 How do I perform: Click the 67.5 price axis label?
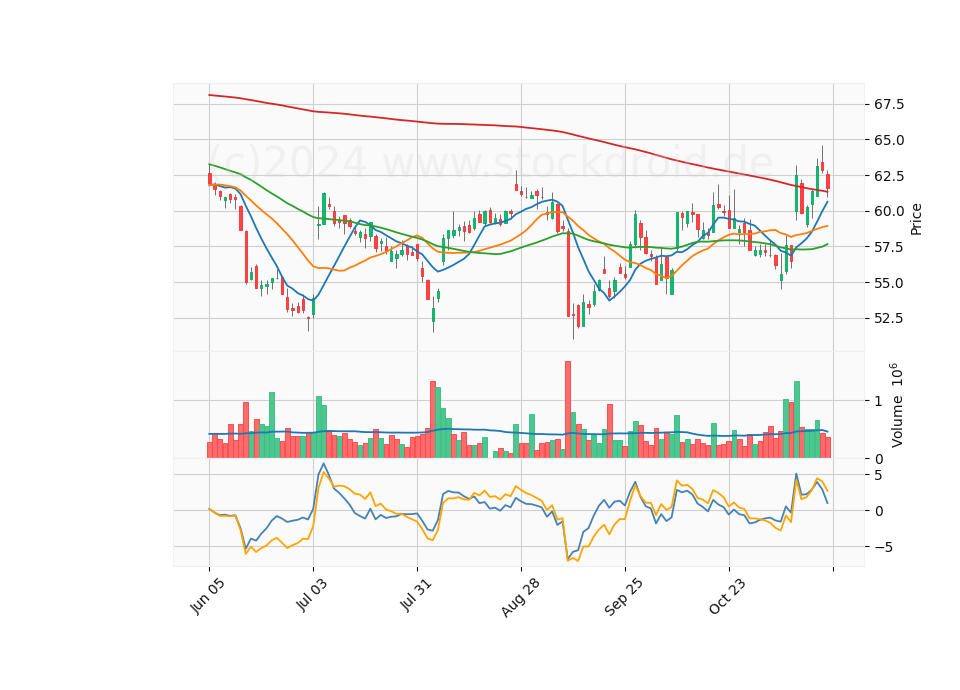[x=888, y=105]
